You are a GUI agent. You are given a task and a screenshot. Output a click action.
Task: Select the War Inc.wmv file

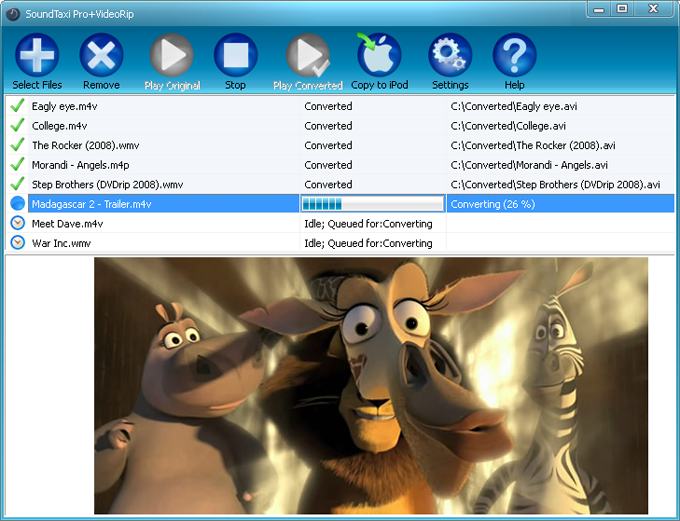61,243
